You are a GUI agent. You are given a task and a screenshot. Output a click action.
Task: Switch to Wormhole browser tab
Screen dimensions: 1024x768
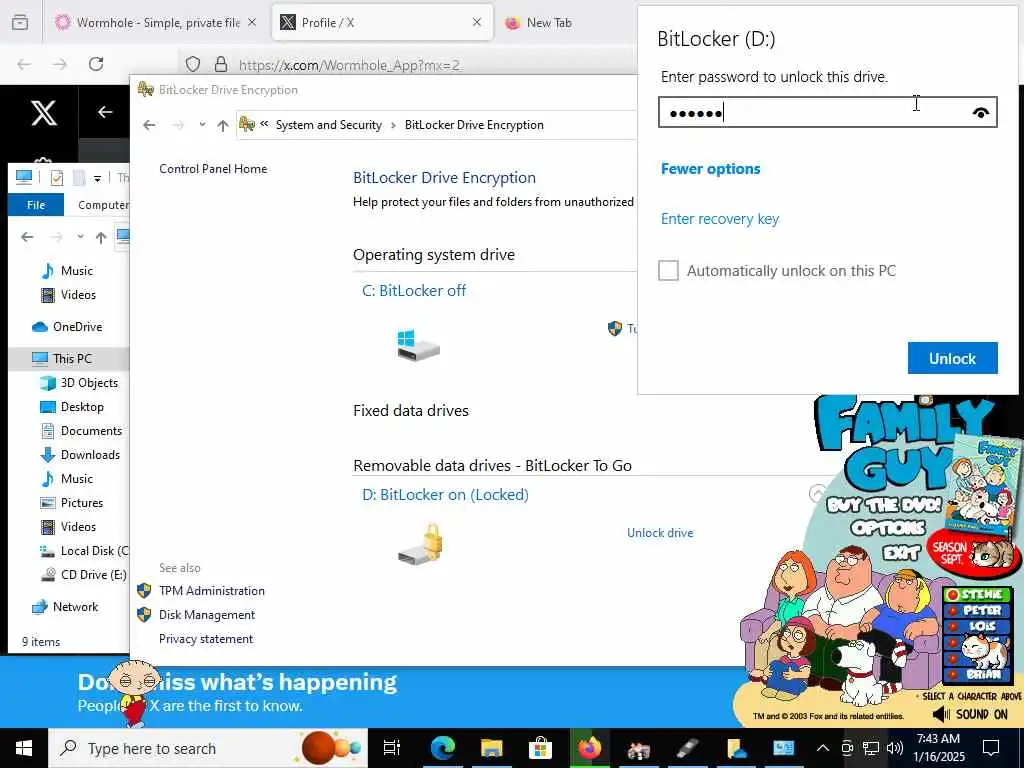click(x=158, y=22)
